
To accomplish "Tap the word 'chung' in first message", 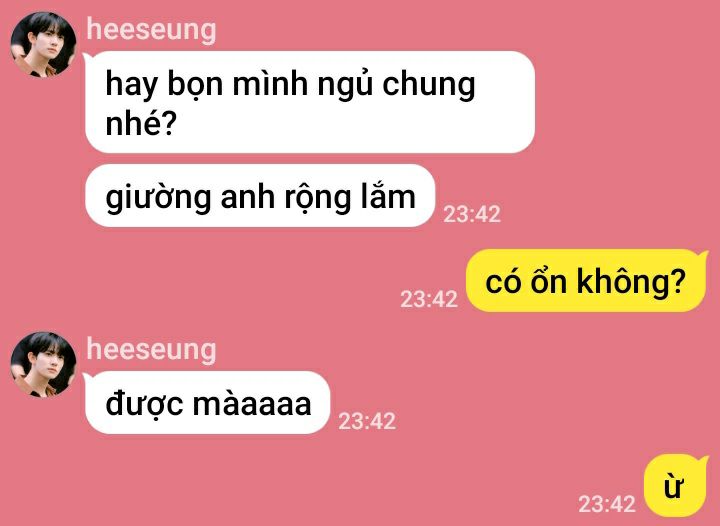I will click(429, 85).
